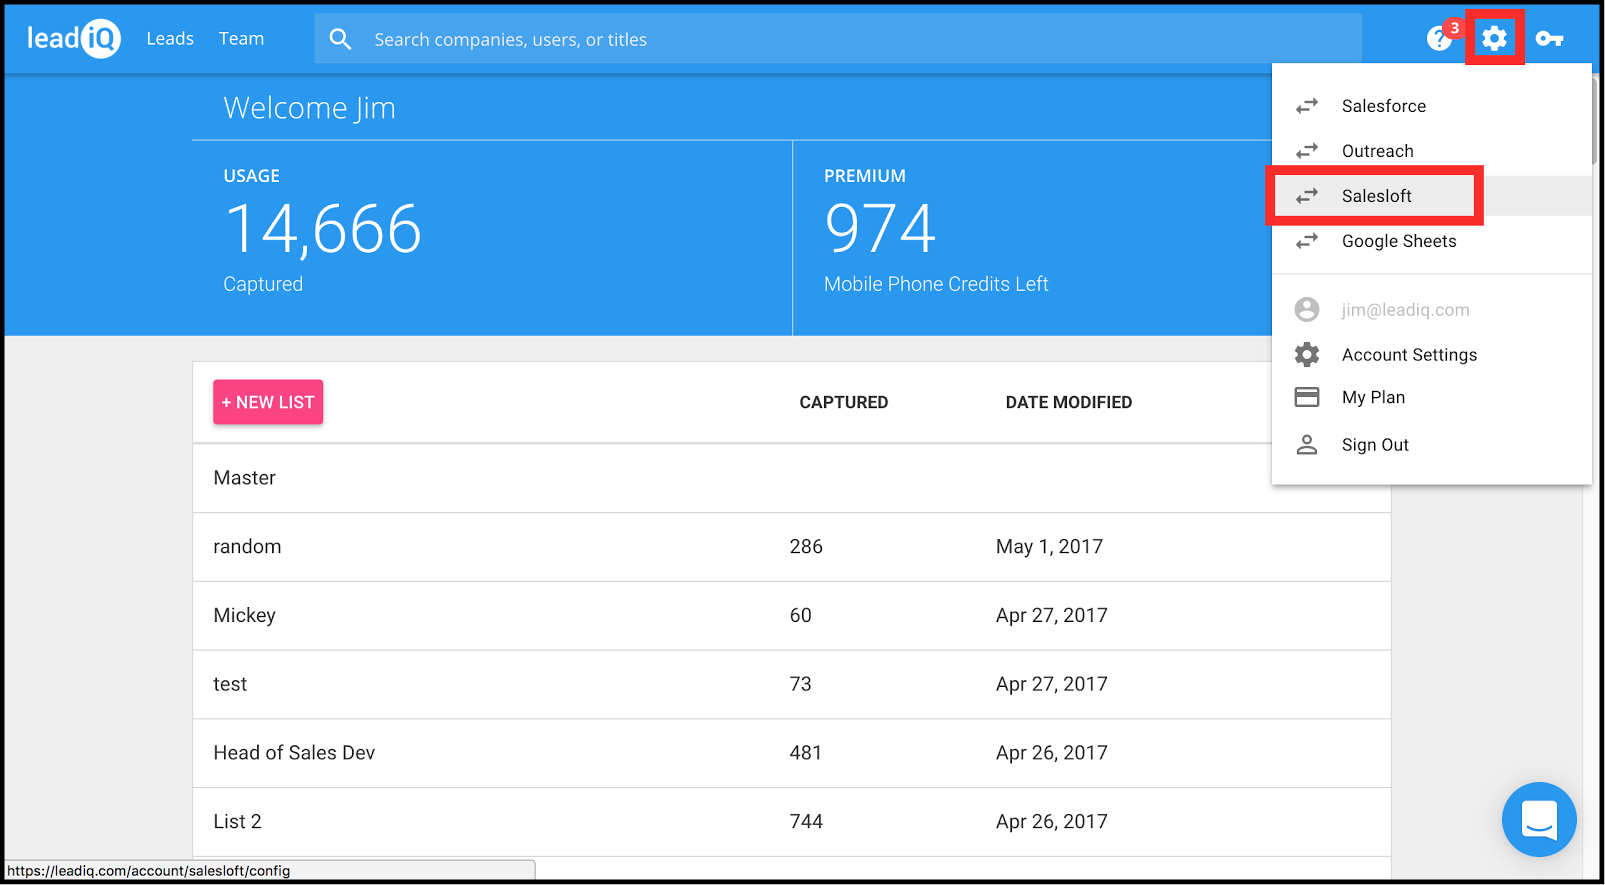
Task: Click the sync arrows icon beside Google Sheets
Action: (1307, 241)
